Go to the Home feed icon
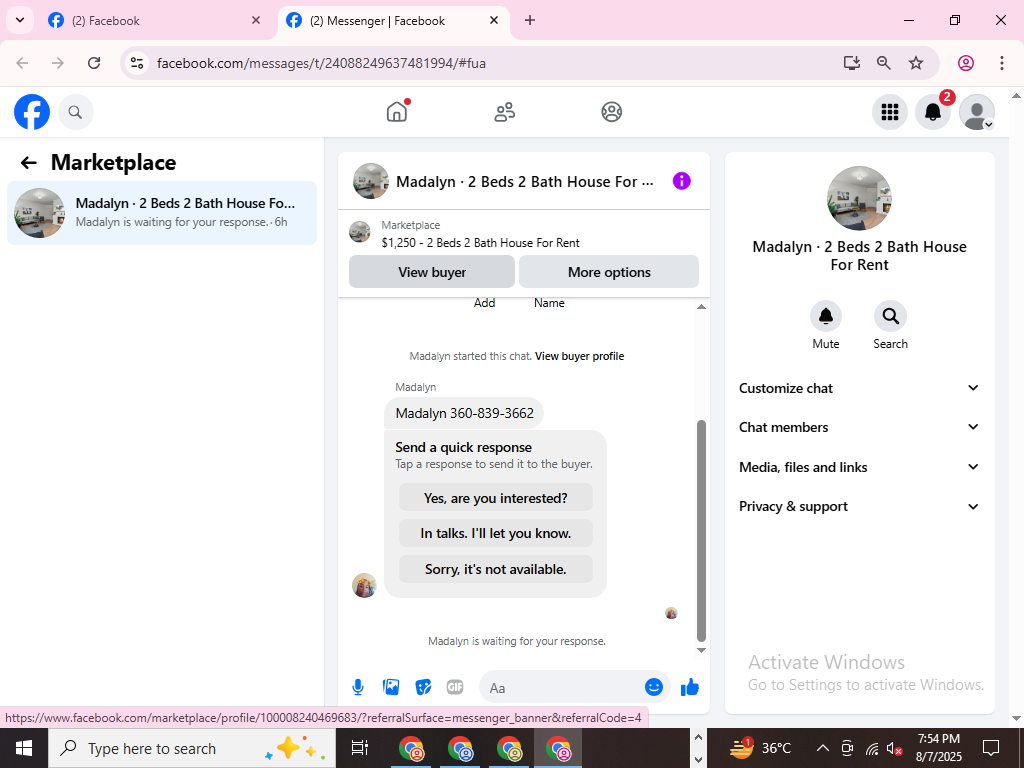Image resolution: width=1024 pixels, height=768 pixels. [x=397, y=112]
